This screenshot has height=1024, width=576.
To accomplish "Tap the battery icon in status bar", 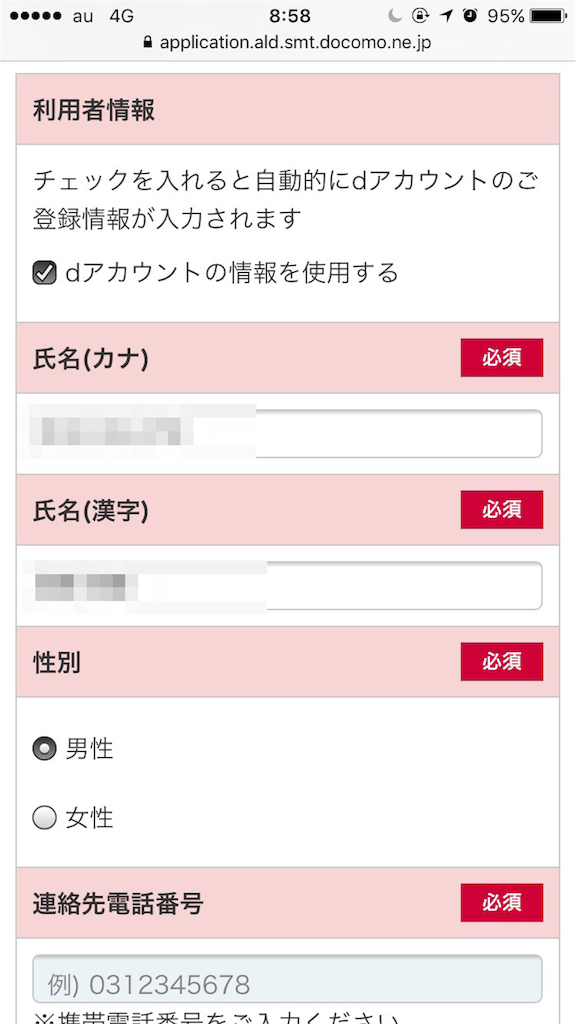I will 549,16.
